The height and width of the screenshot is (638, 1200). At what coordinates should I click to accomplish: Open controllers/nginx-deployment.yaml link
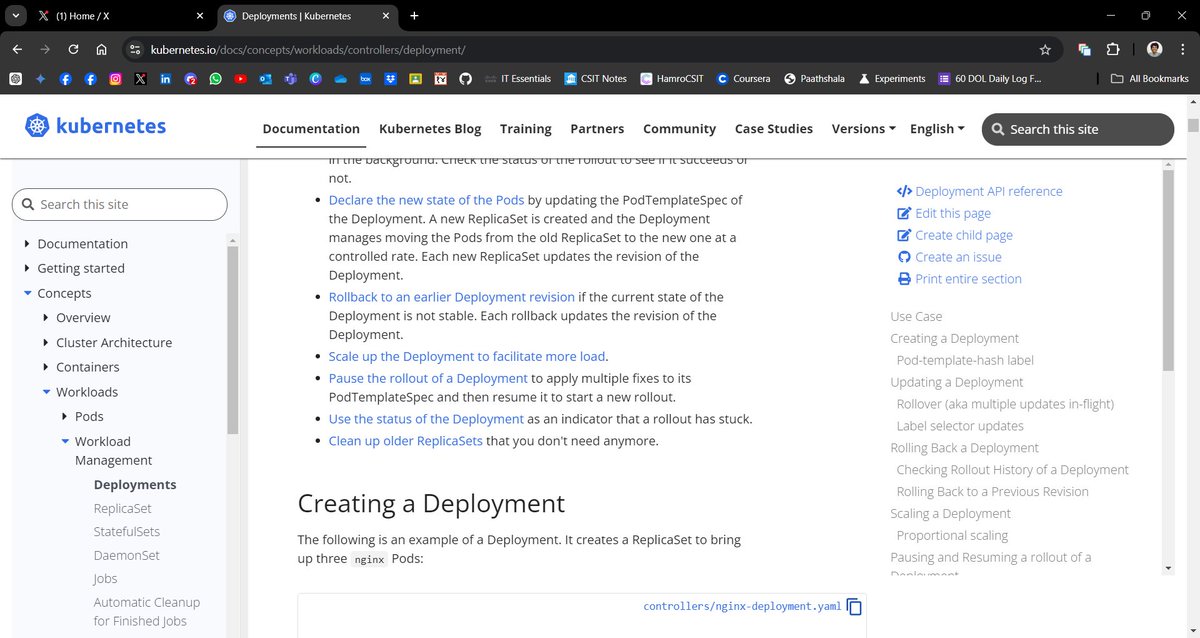[x=742, y=606]
